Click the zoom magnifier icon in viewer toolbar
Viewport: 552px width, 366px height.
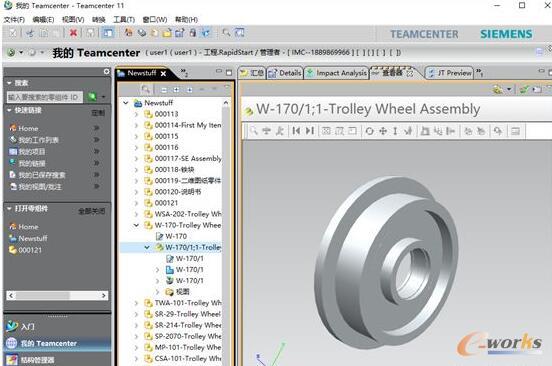253,131
